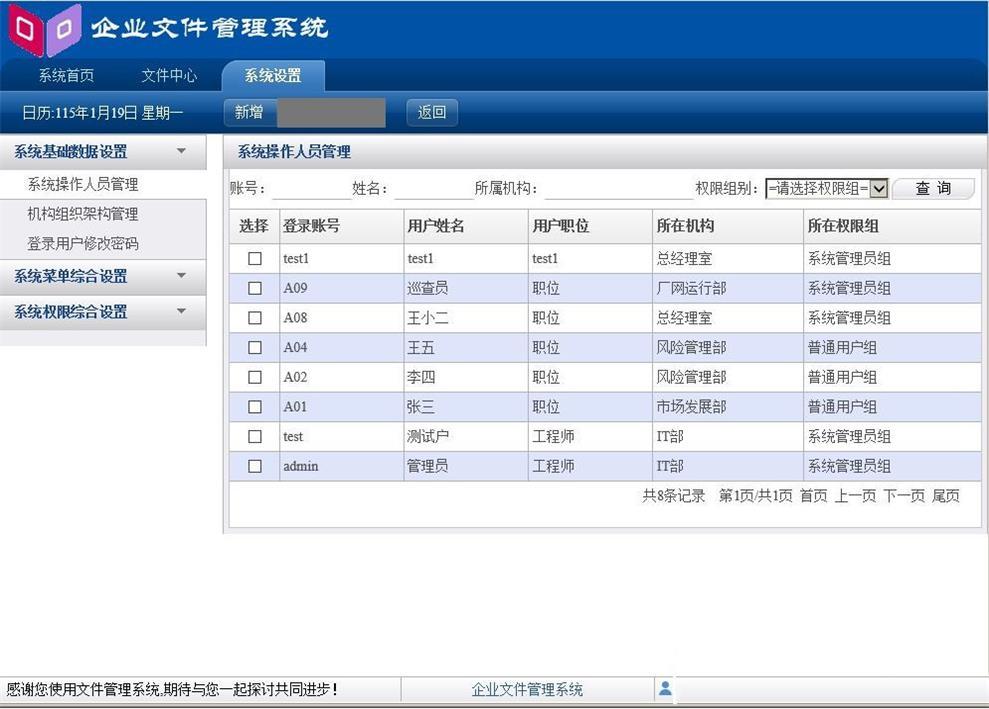989x709 pixels.
Task: Go to 下一页 in pagination
Action: click(x=903, y=496)
